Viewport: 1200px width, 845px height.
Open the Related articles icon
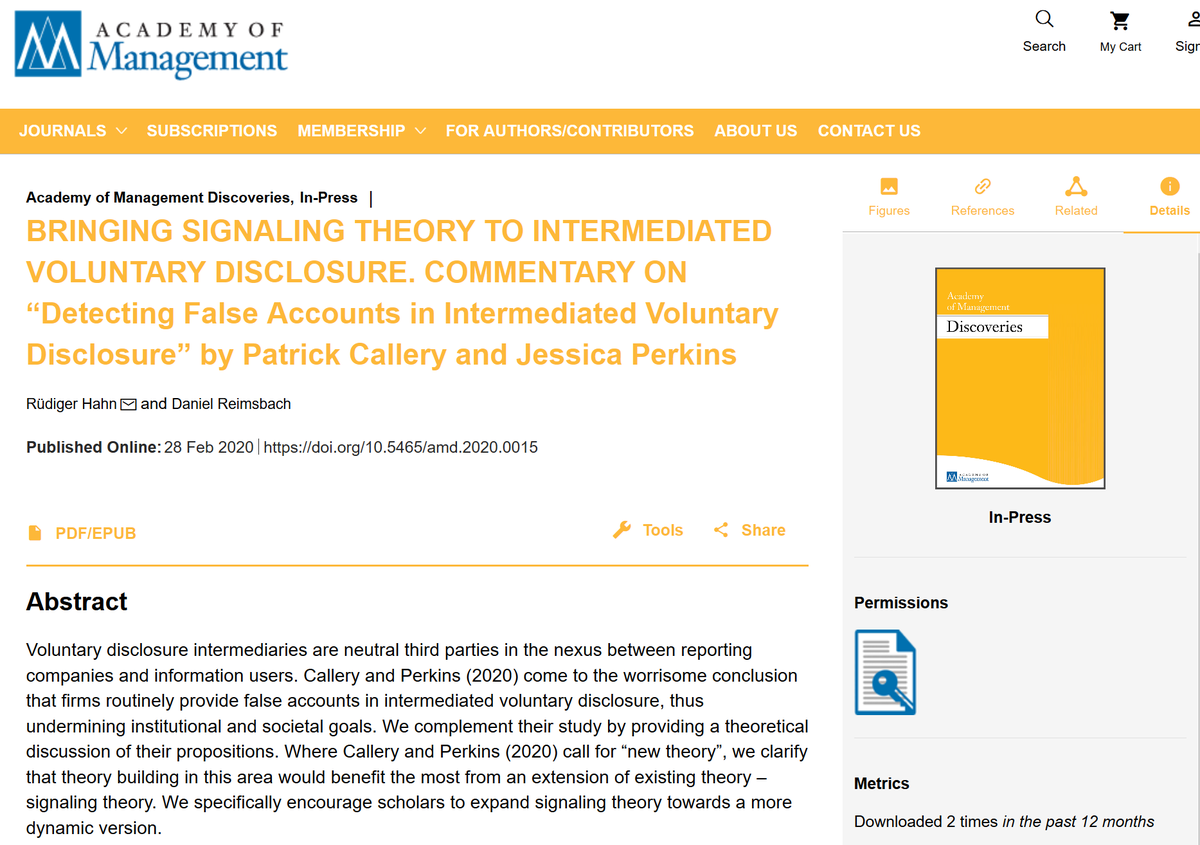pyautogui.click(x=1076, y=186)
